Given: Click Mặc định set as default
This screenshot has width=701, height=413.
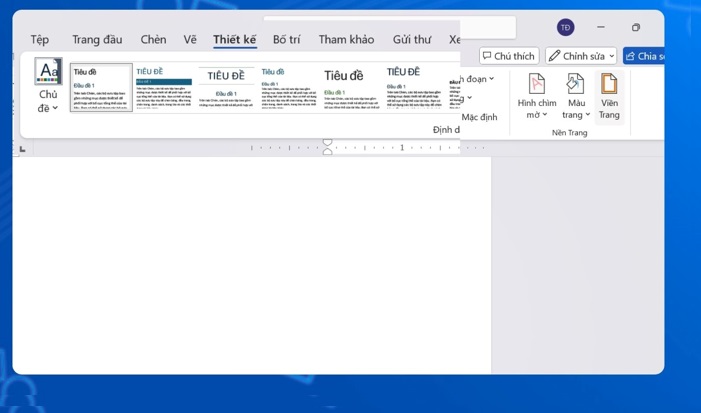Looking at the screenshot, I should [479, 118].
